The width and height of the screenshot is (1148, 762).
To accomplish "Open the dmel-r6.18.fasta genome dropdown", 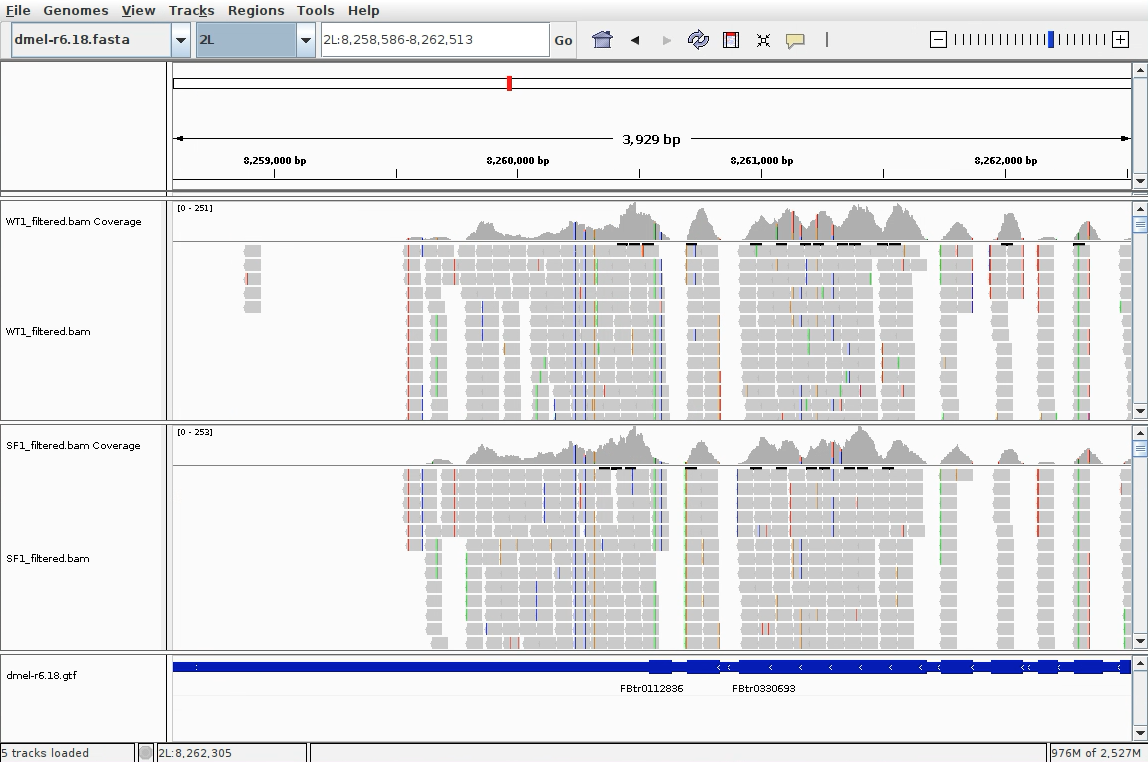I will (181, 40).
